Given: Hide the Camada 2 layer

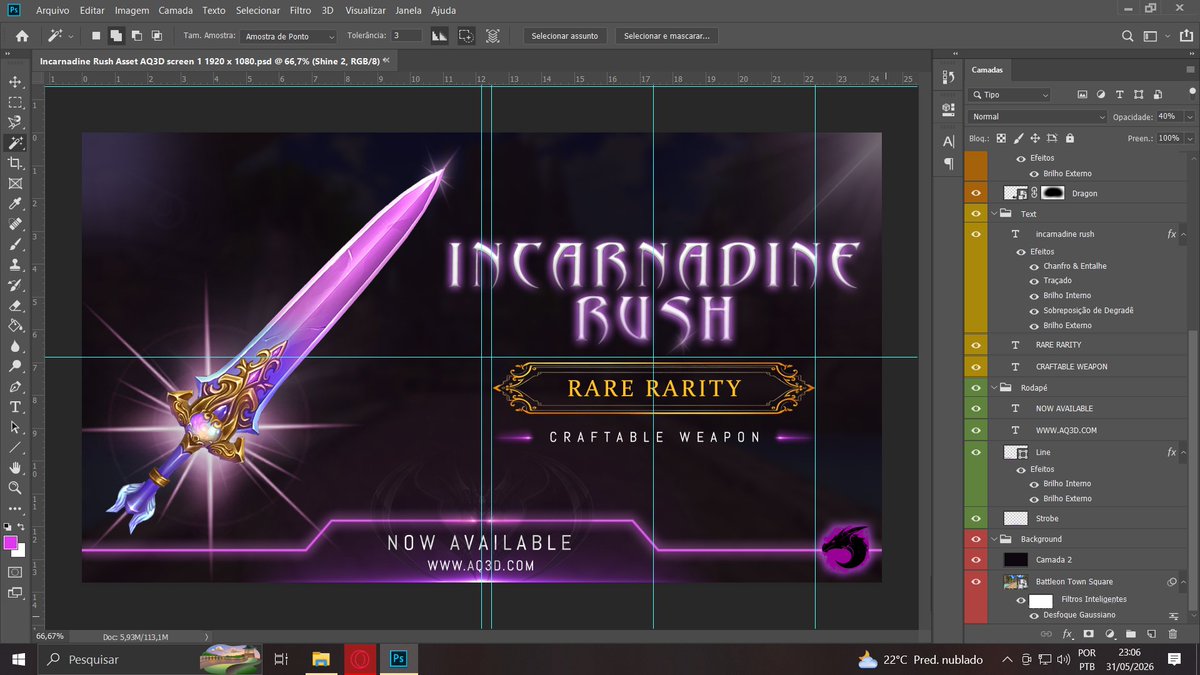Looking at the screenshot, I should coord(976,559).
